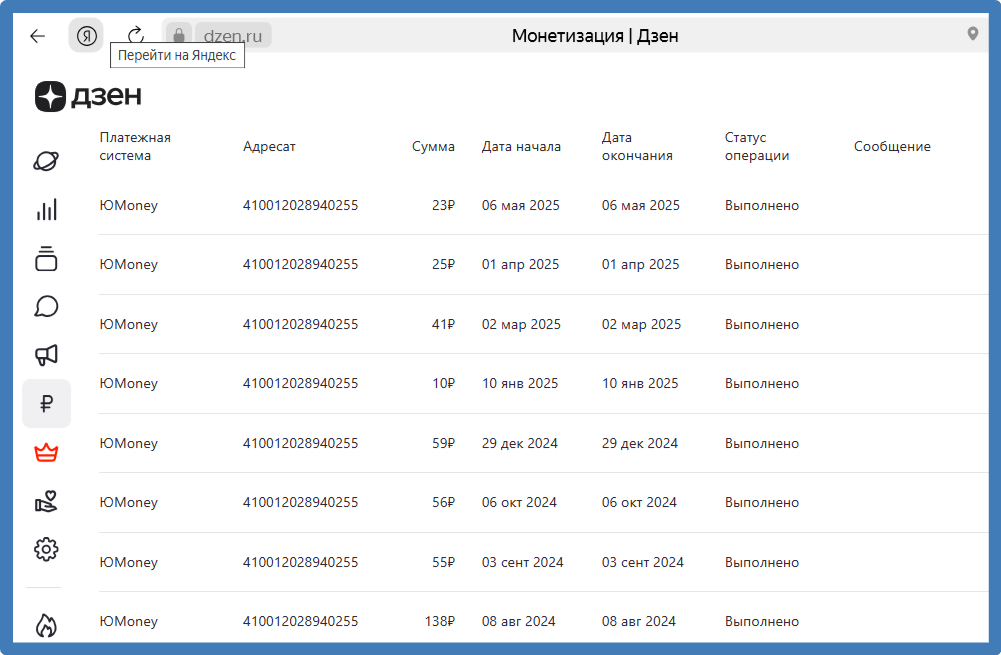The width and height of the screenshot is (1001, 655).
Task: Click start date 06 окт 2024
Action: 519,502
